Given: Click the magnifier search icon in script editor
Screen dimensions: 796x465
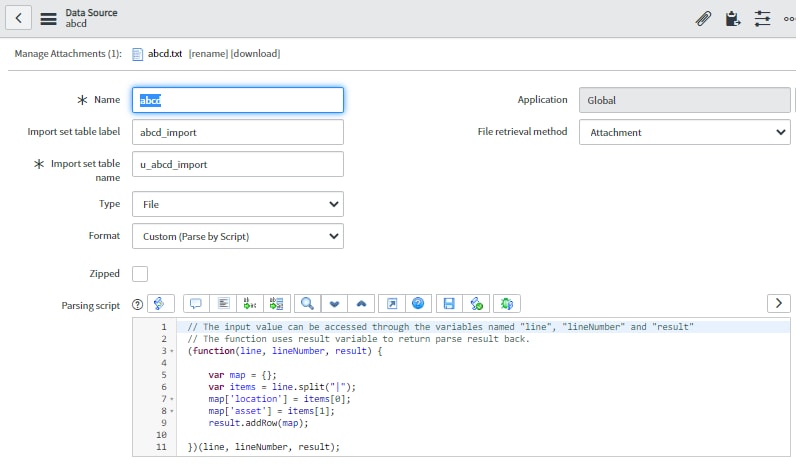Looking at the screenshot, I should 308,303.
